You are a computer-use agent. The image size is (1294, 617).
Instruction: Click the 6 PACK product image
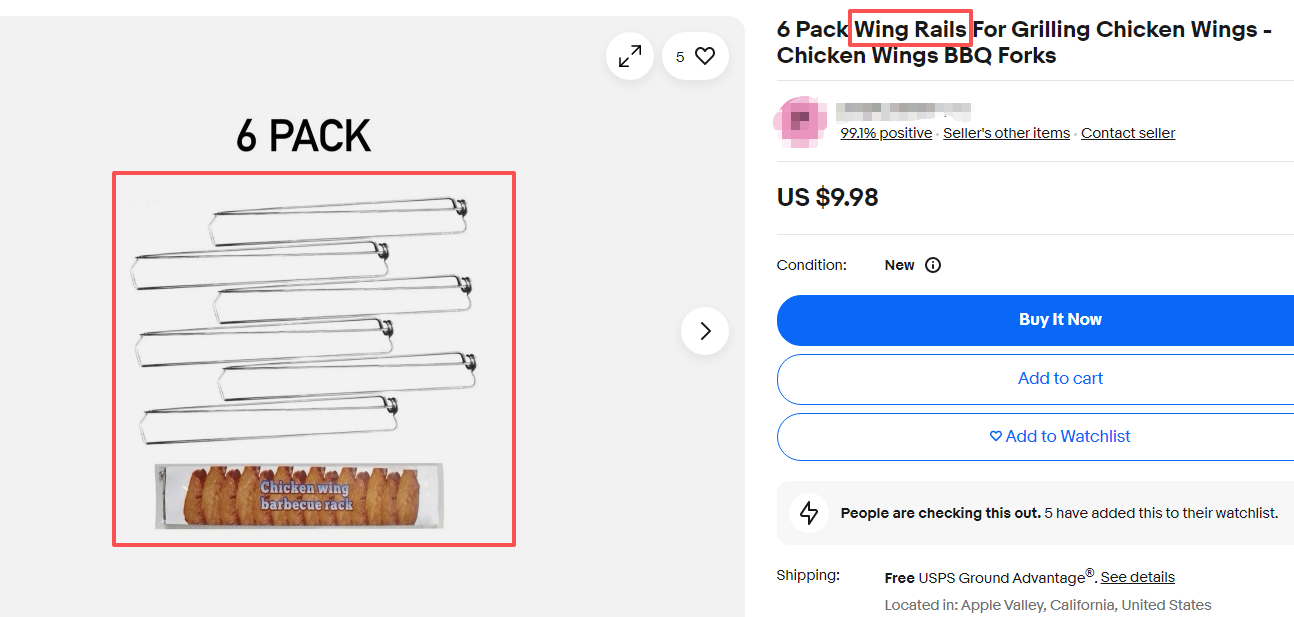click(x=314, y=358)
